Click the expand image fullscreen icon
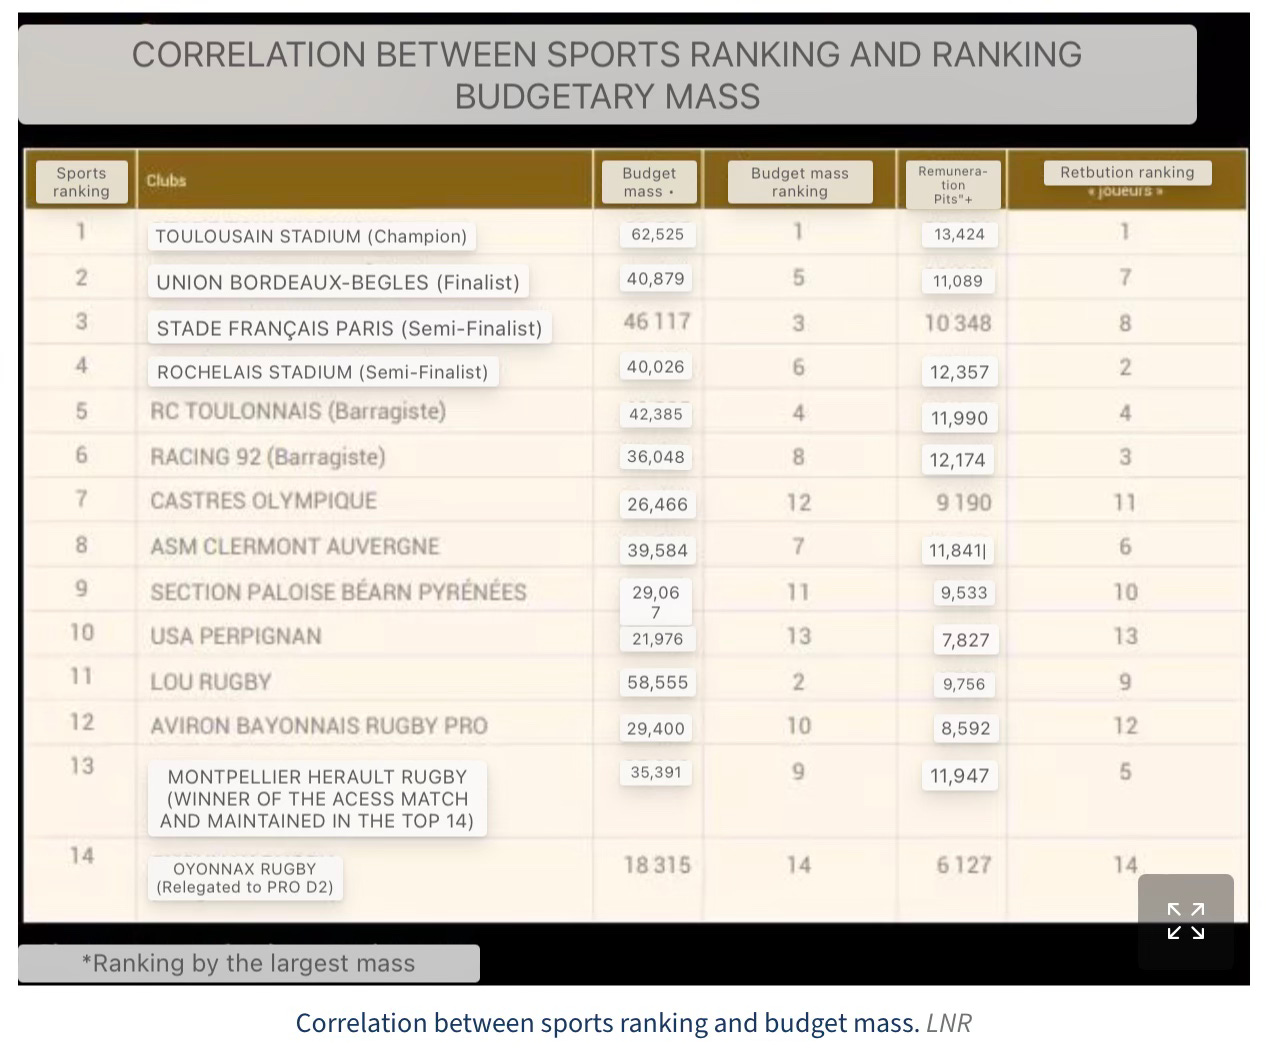Image resolution: width=1272 pixels, height=1048 pixels. (x=1185, y=921)
